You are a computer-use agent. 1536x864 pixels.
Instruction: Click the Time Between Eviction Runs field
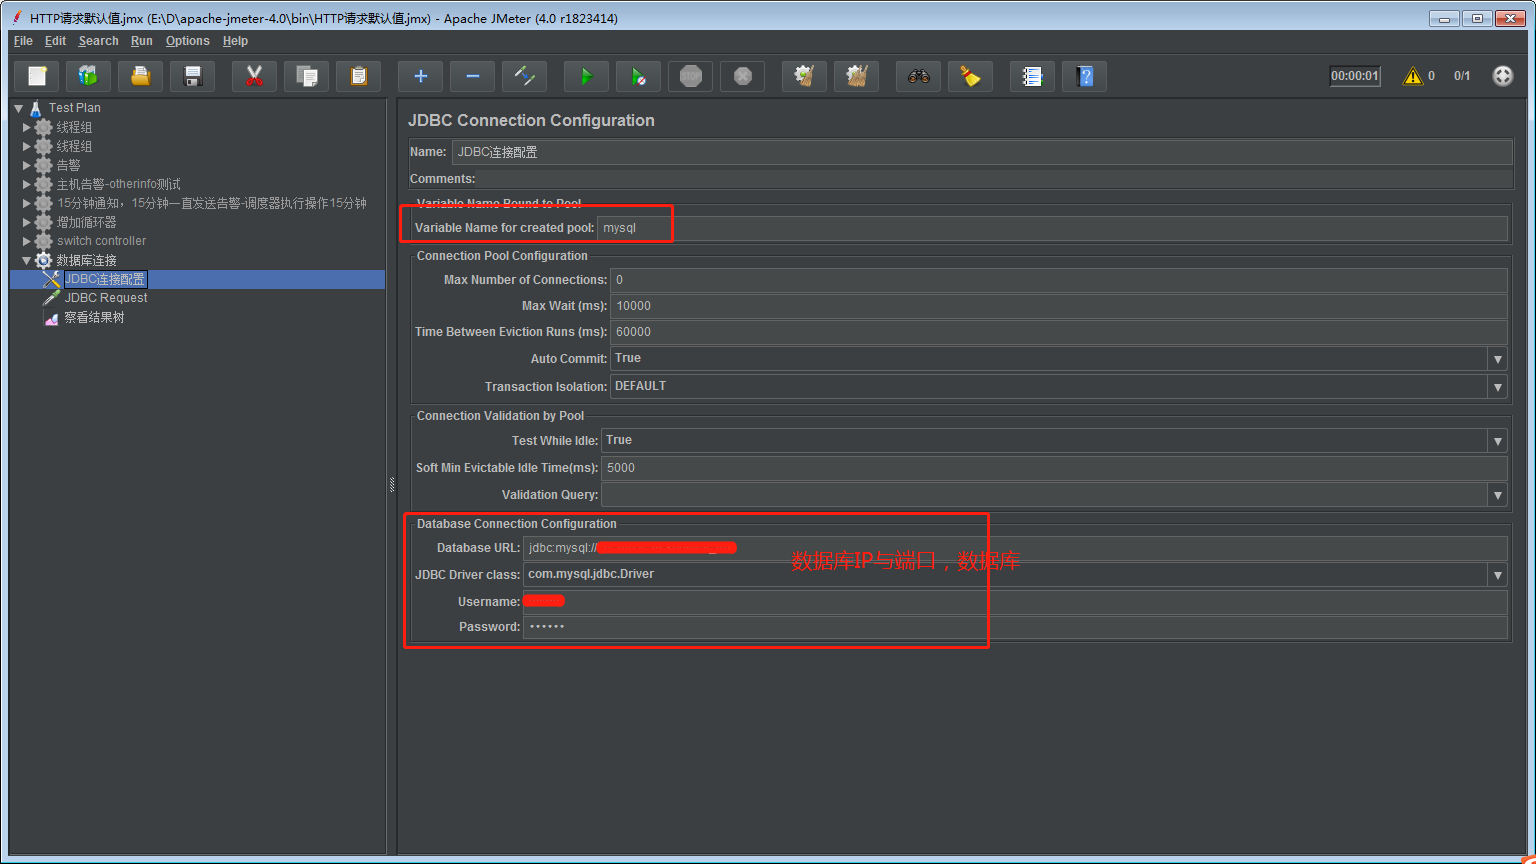tap(1059, 332)
